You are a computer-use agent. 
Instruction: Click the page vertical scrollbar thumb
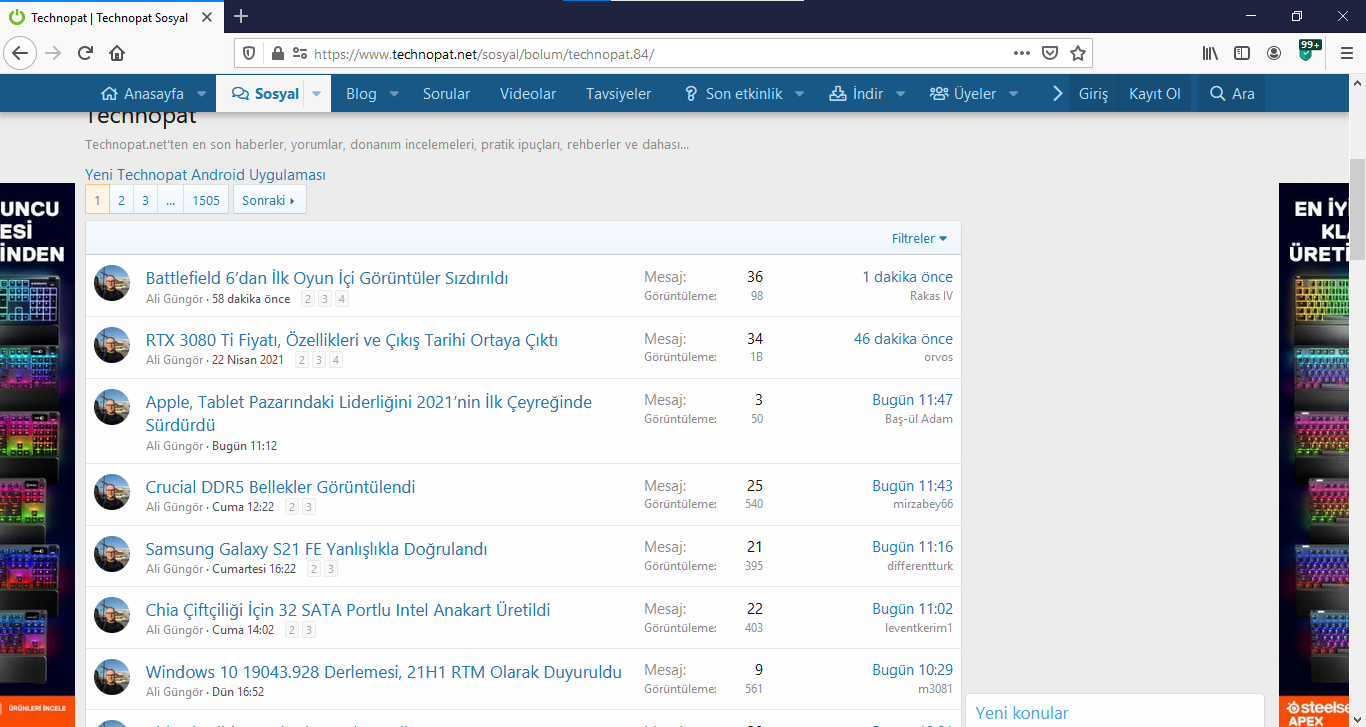coord(1357,210)
